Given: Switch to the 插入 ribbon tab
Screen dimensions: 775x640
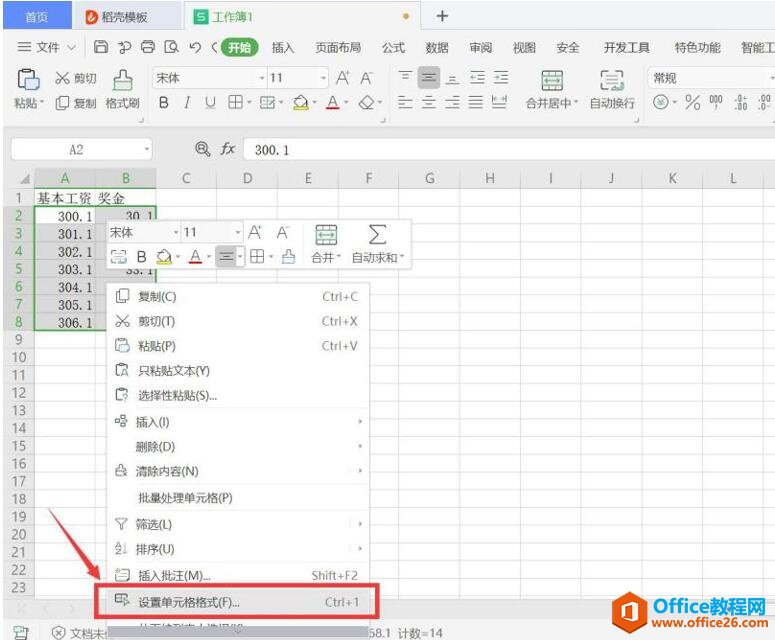Looking at the screenshot, I should 283,47.
